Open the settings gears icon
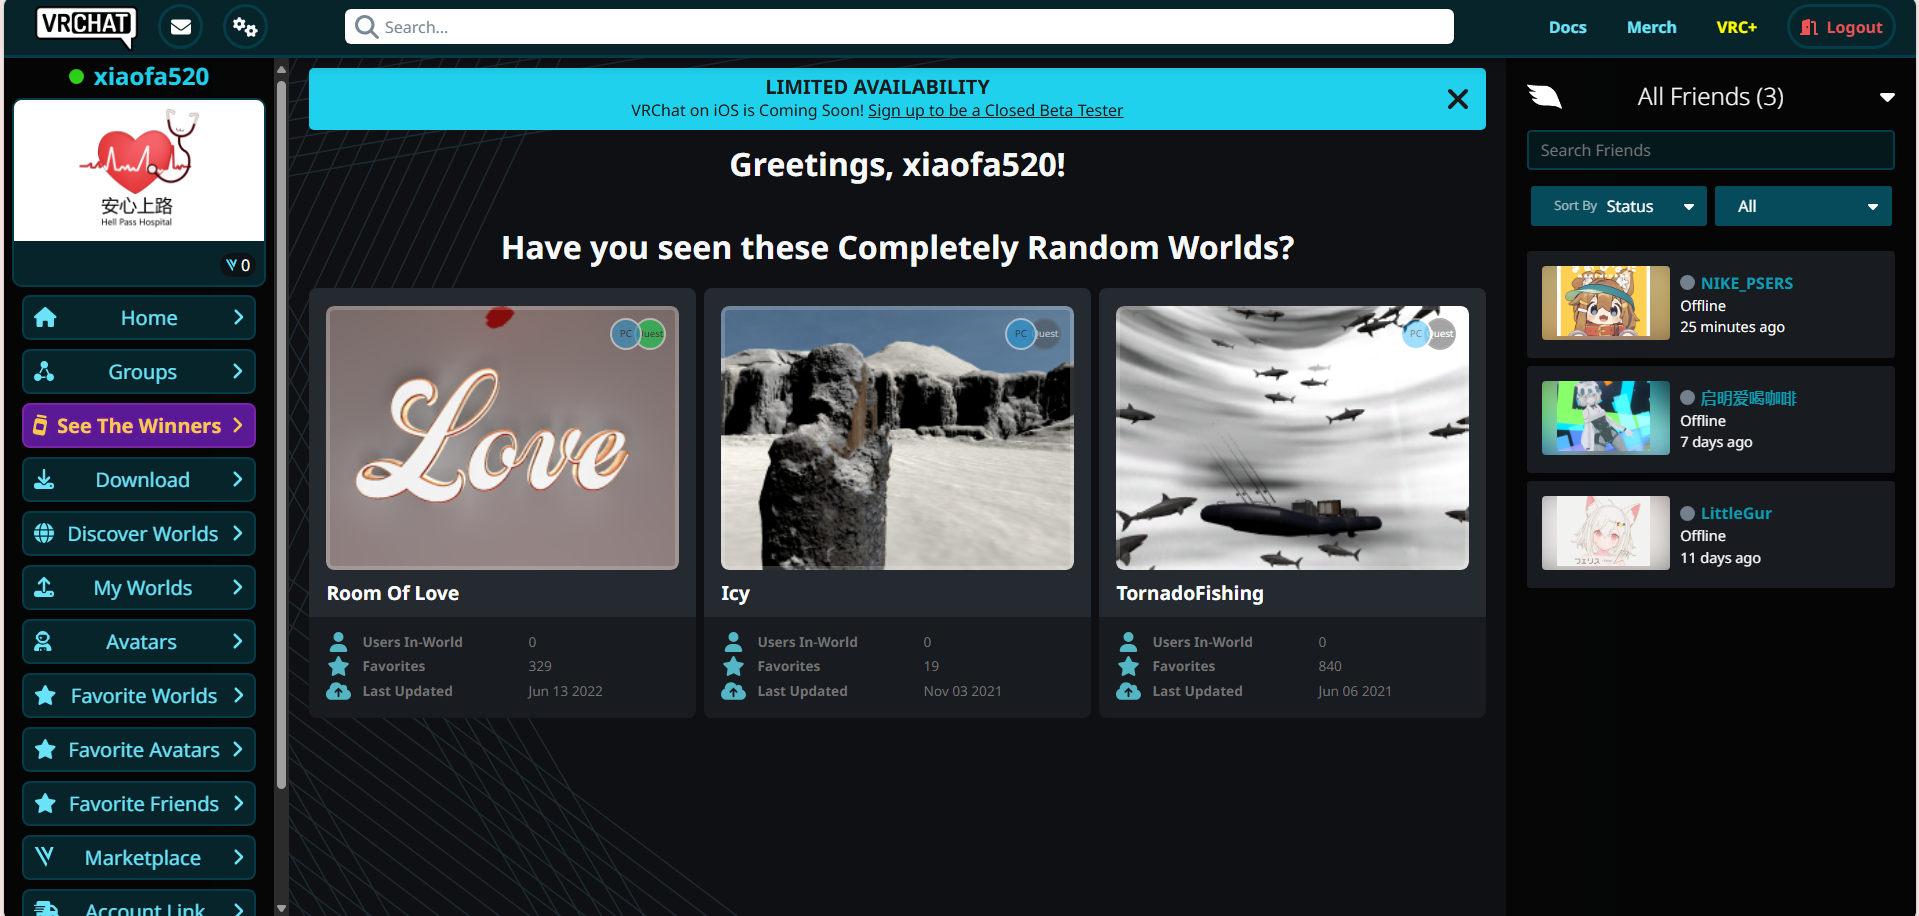Image resolution: width=1919 pixels, height=916 pixels. [245, 27]
